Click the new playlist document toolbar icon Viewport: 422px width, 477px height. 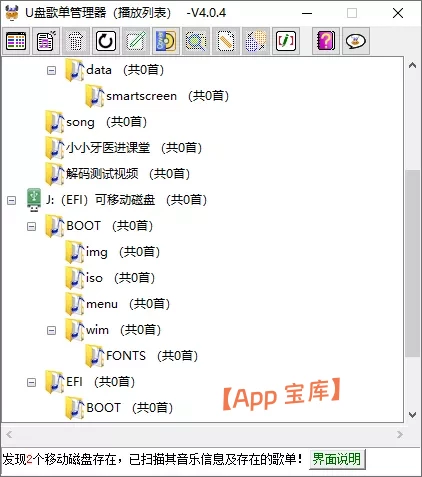[46, 41]
